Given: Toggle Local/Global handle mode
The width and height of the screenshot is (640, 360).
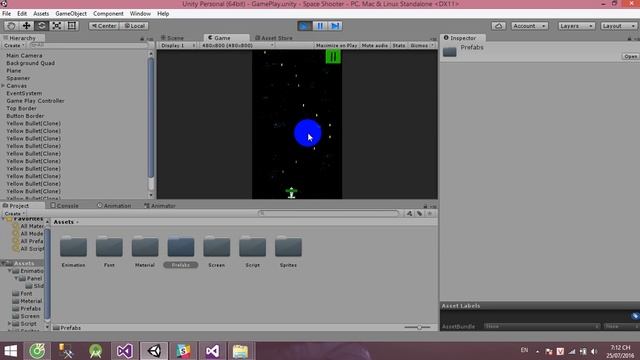Looking at the screenshot, I should (134, 26).
